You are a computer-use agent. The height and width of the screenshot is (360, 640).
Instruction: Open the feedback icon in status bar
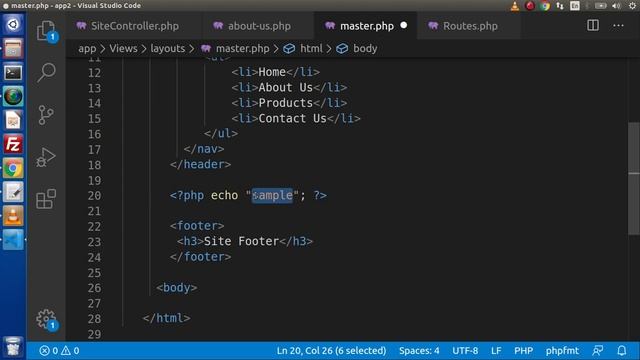(x=598, y=351)
